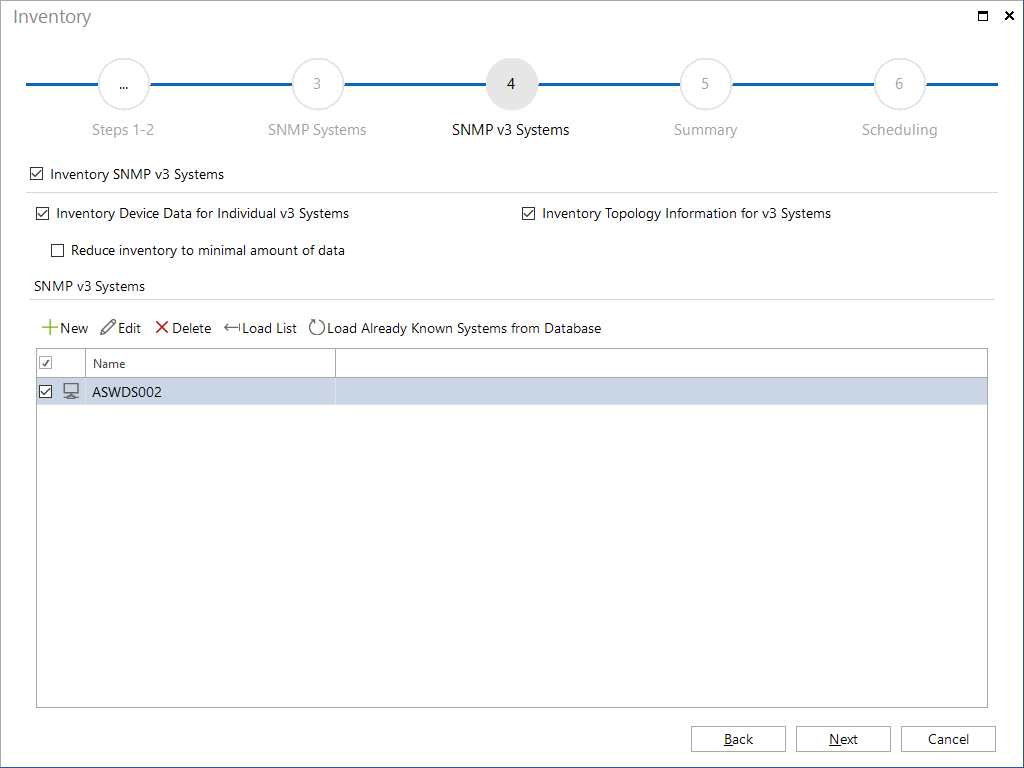Click the SNMP v3 Systems section heading
This screenshot has height=768, width=1024.
point(89,286)
